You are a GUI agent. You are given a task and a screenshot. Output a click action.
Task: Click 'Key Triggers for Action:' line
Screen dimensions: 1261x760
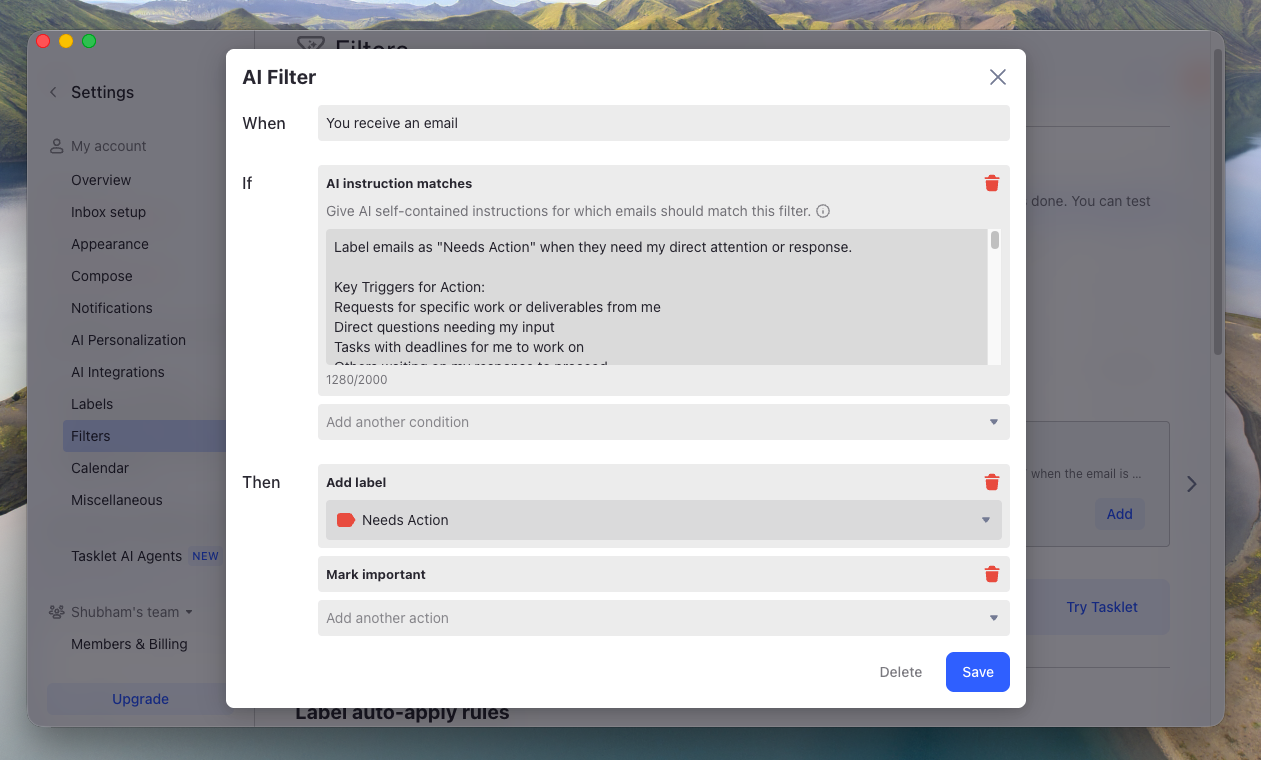[409, 287]
